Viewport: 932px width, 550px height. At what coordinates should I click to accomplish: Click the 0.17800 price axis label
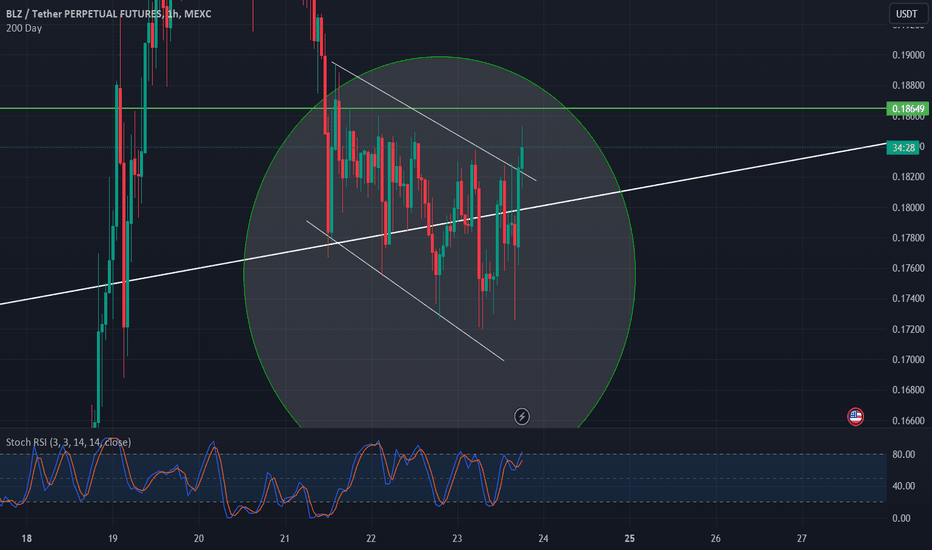coord(908,238)
